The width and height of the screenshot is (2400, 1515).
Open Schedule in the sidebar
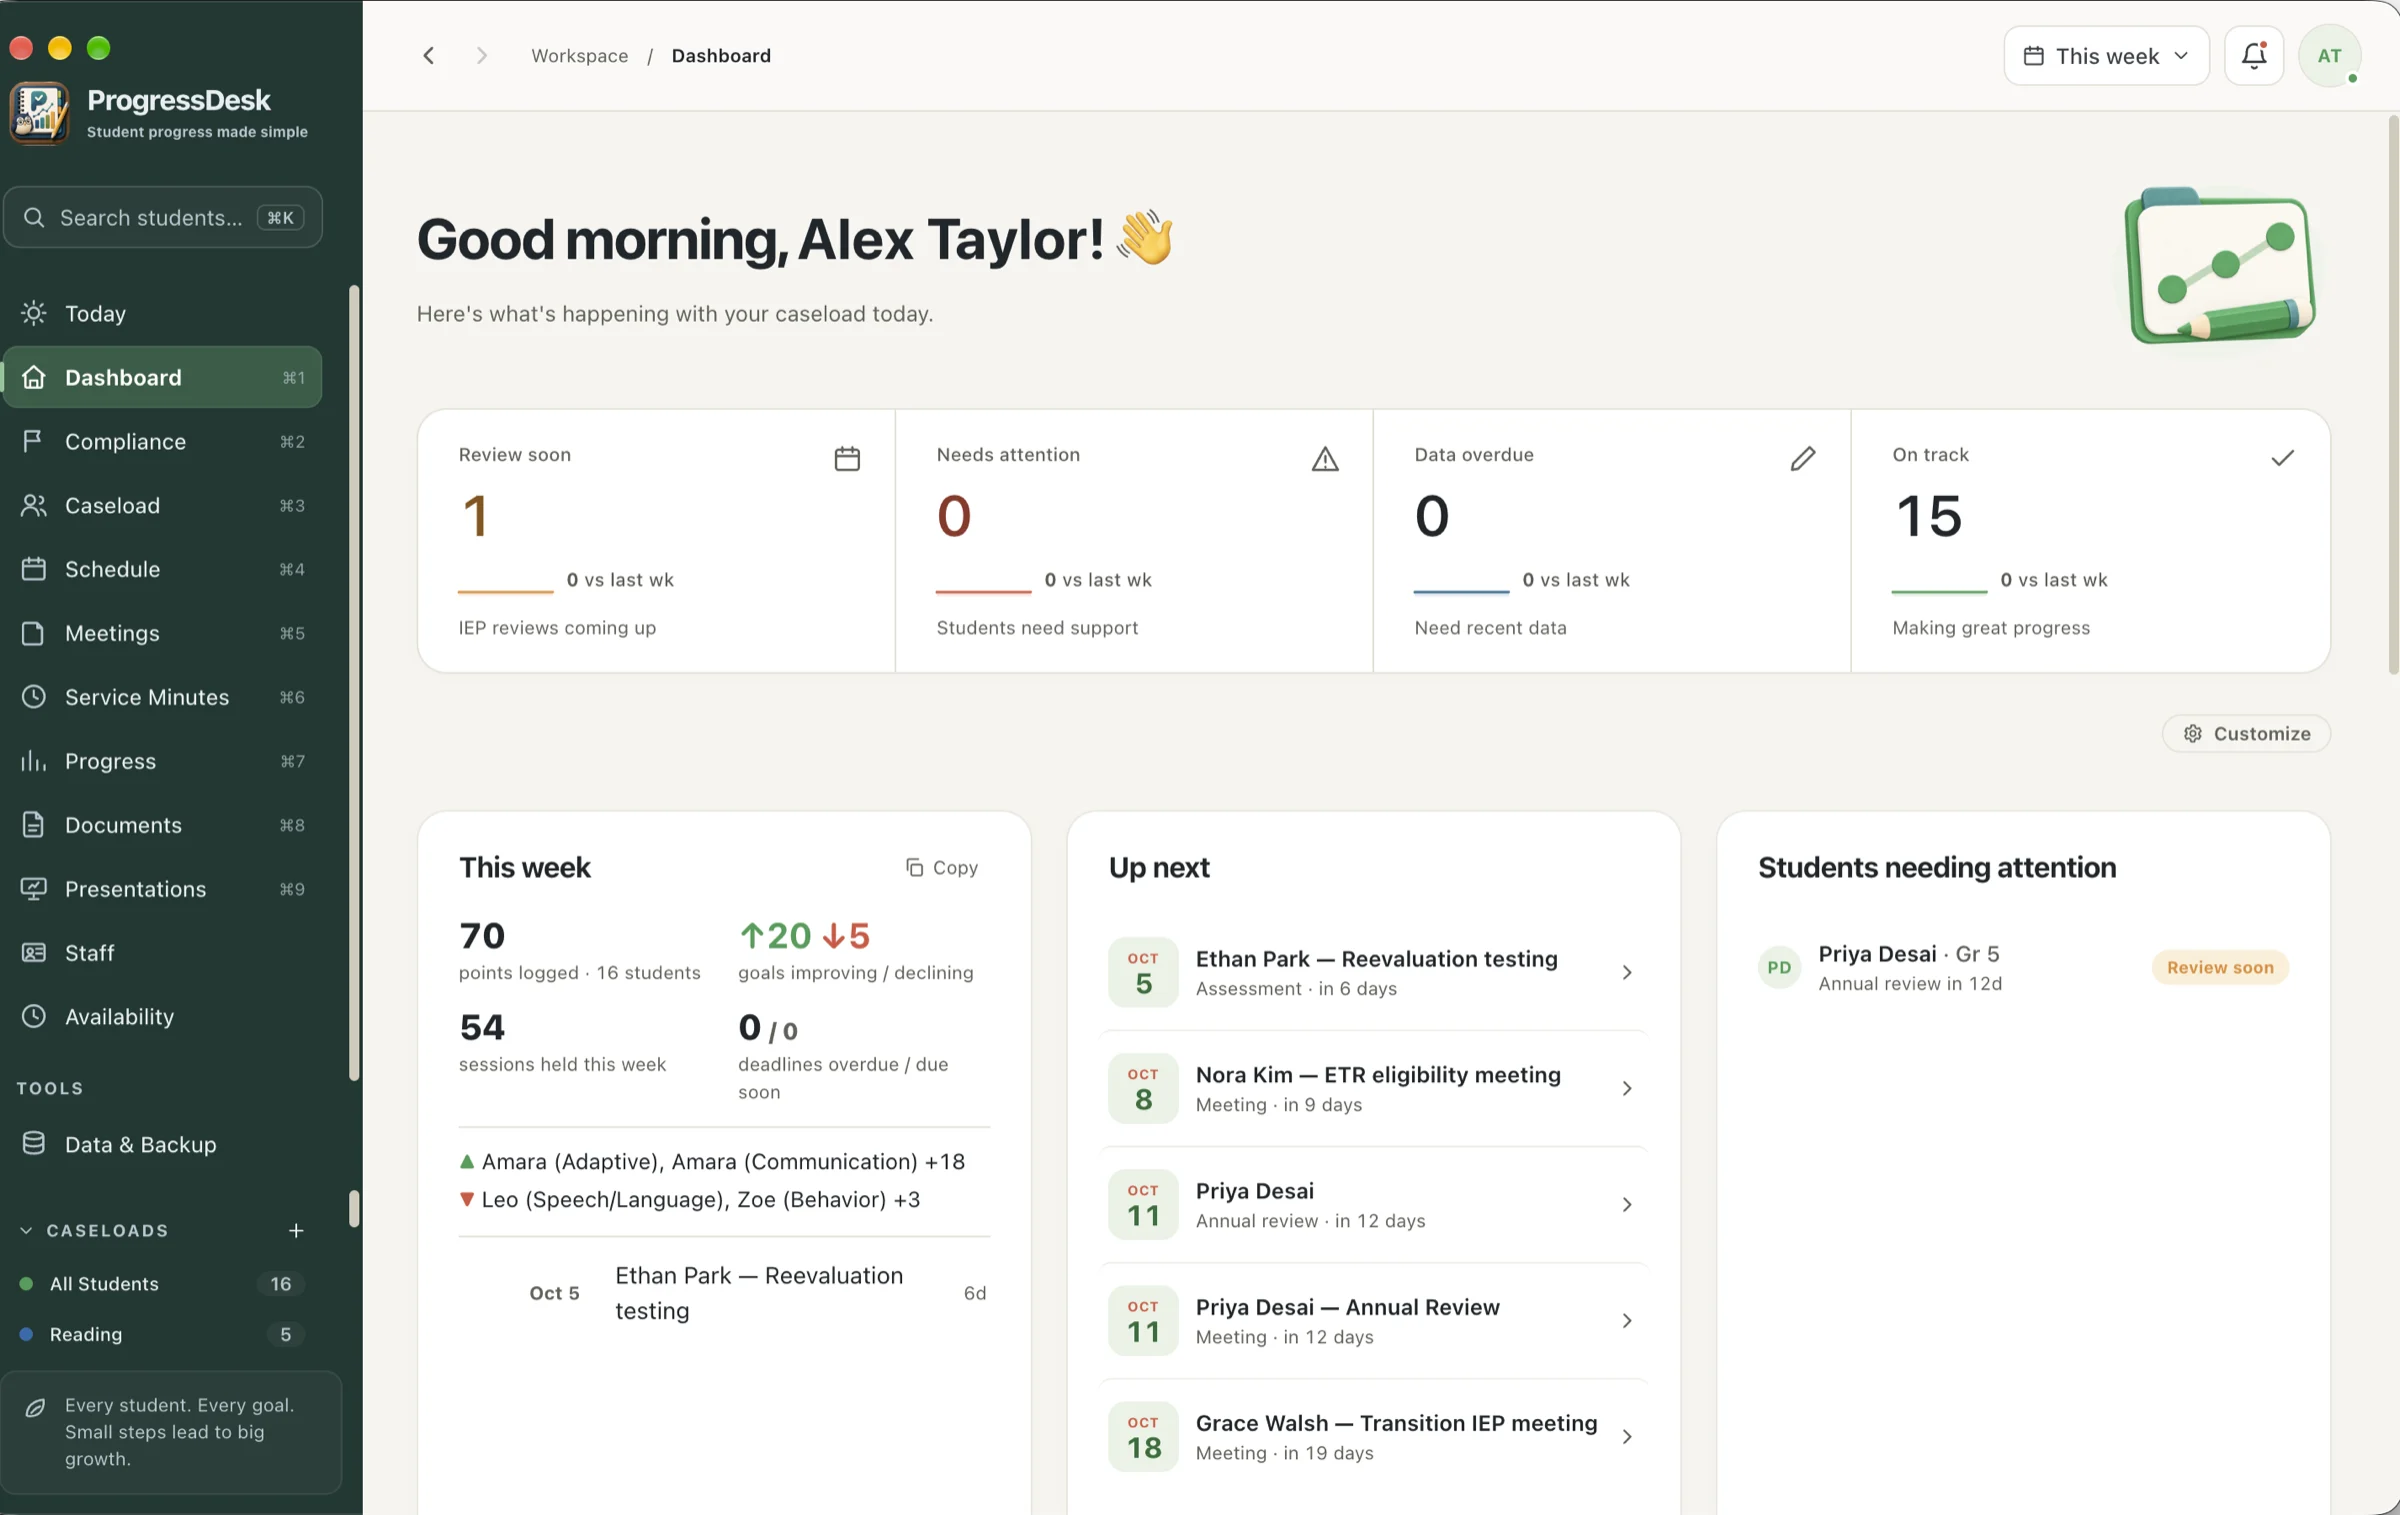coord(163,569)
